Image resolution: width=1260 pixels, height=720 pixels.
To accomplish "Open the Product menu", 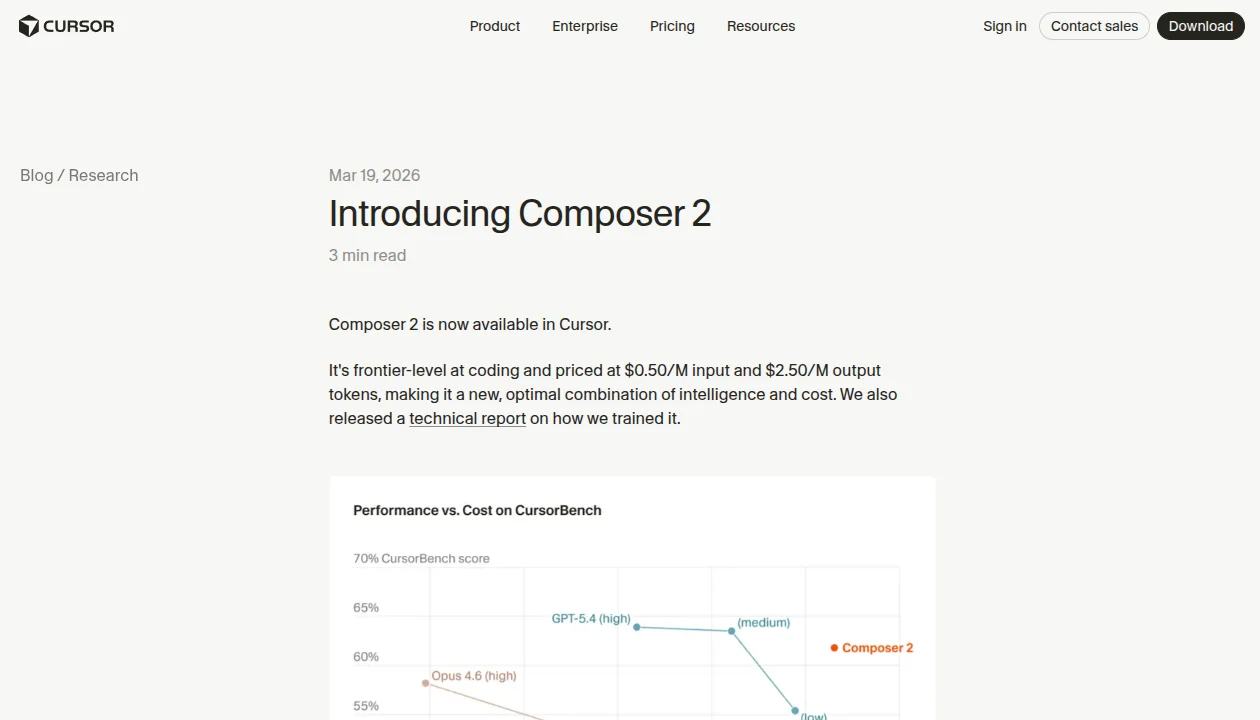I will click(494, 26).
